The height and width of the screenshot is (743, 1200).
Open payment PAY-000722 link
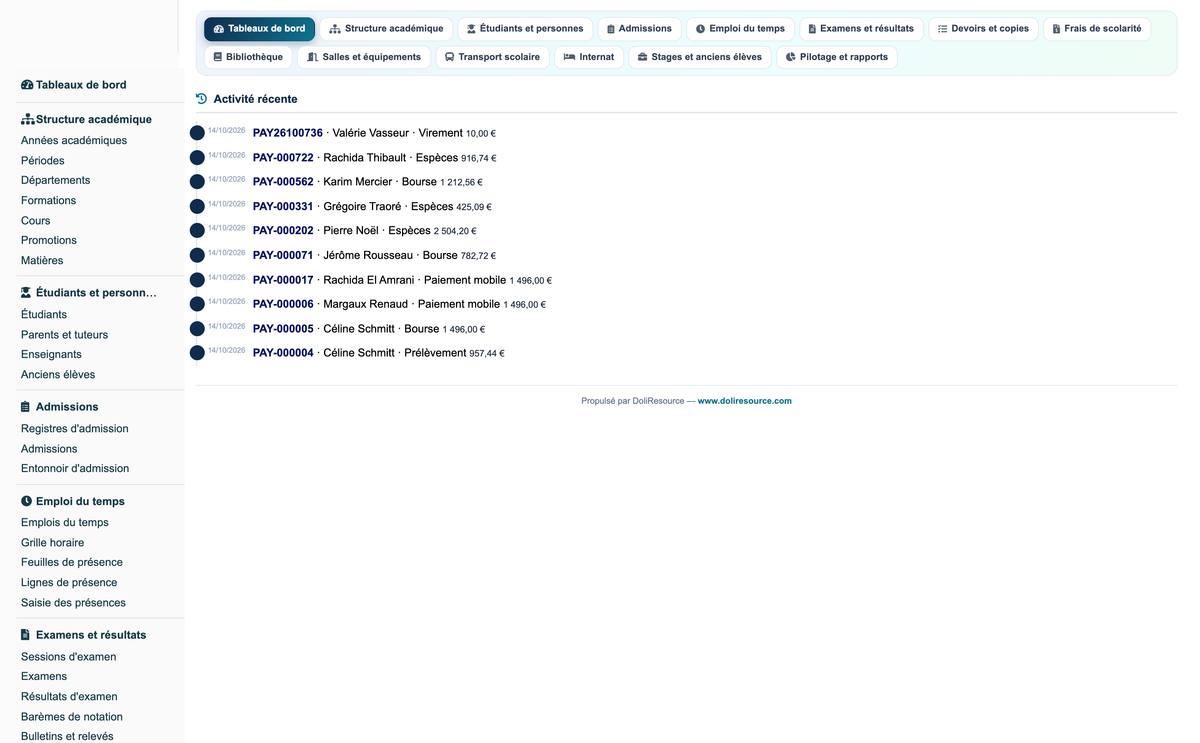pyautogui.click(x=283, y=158)
